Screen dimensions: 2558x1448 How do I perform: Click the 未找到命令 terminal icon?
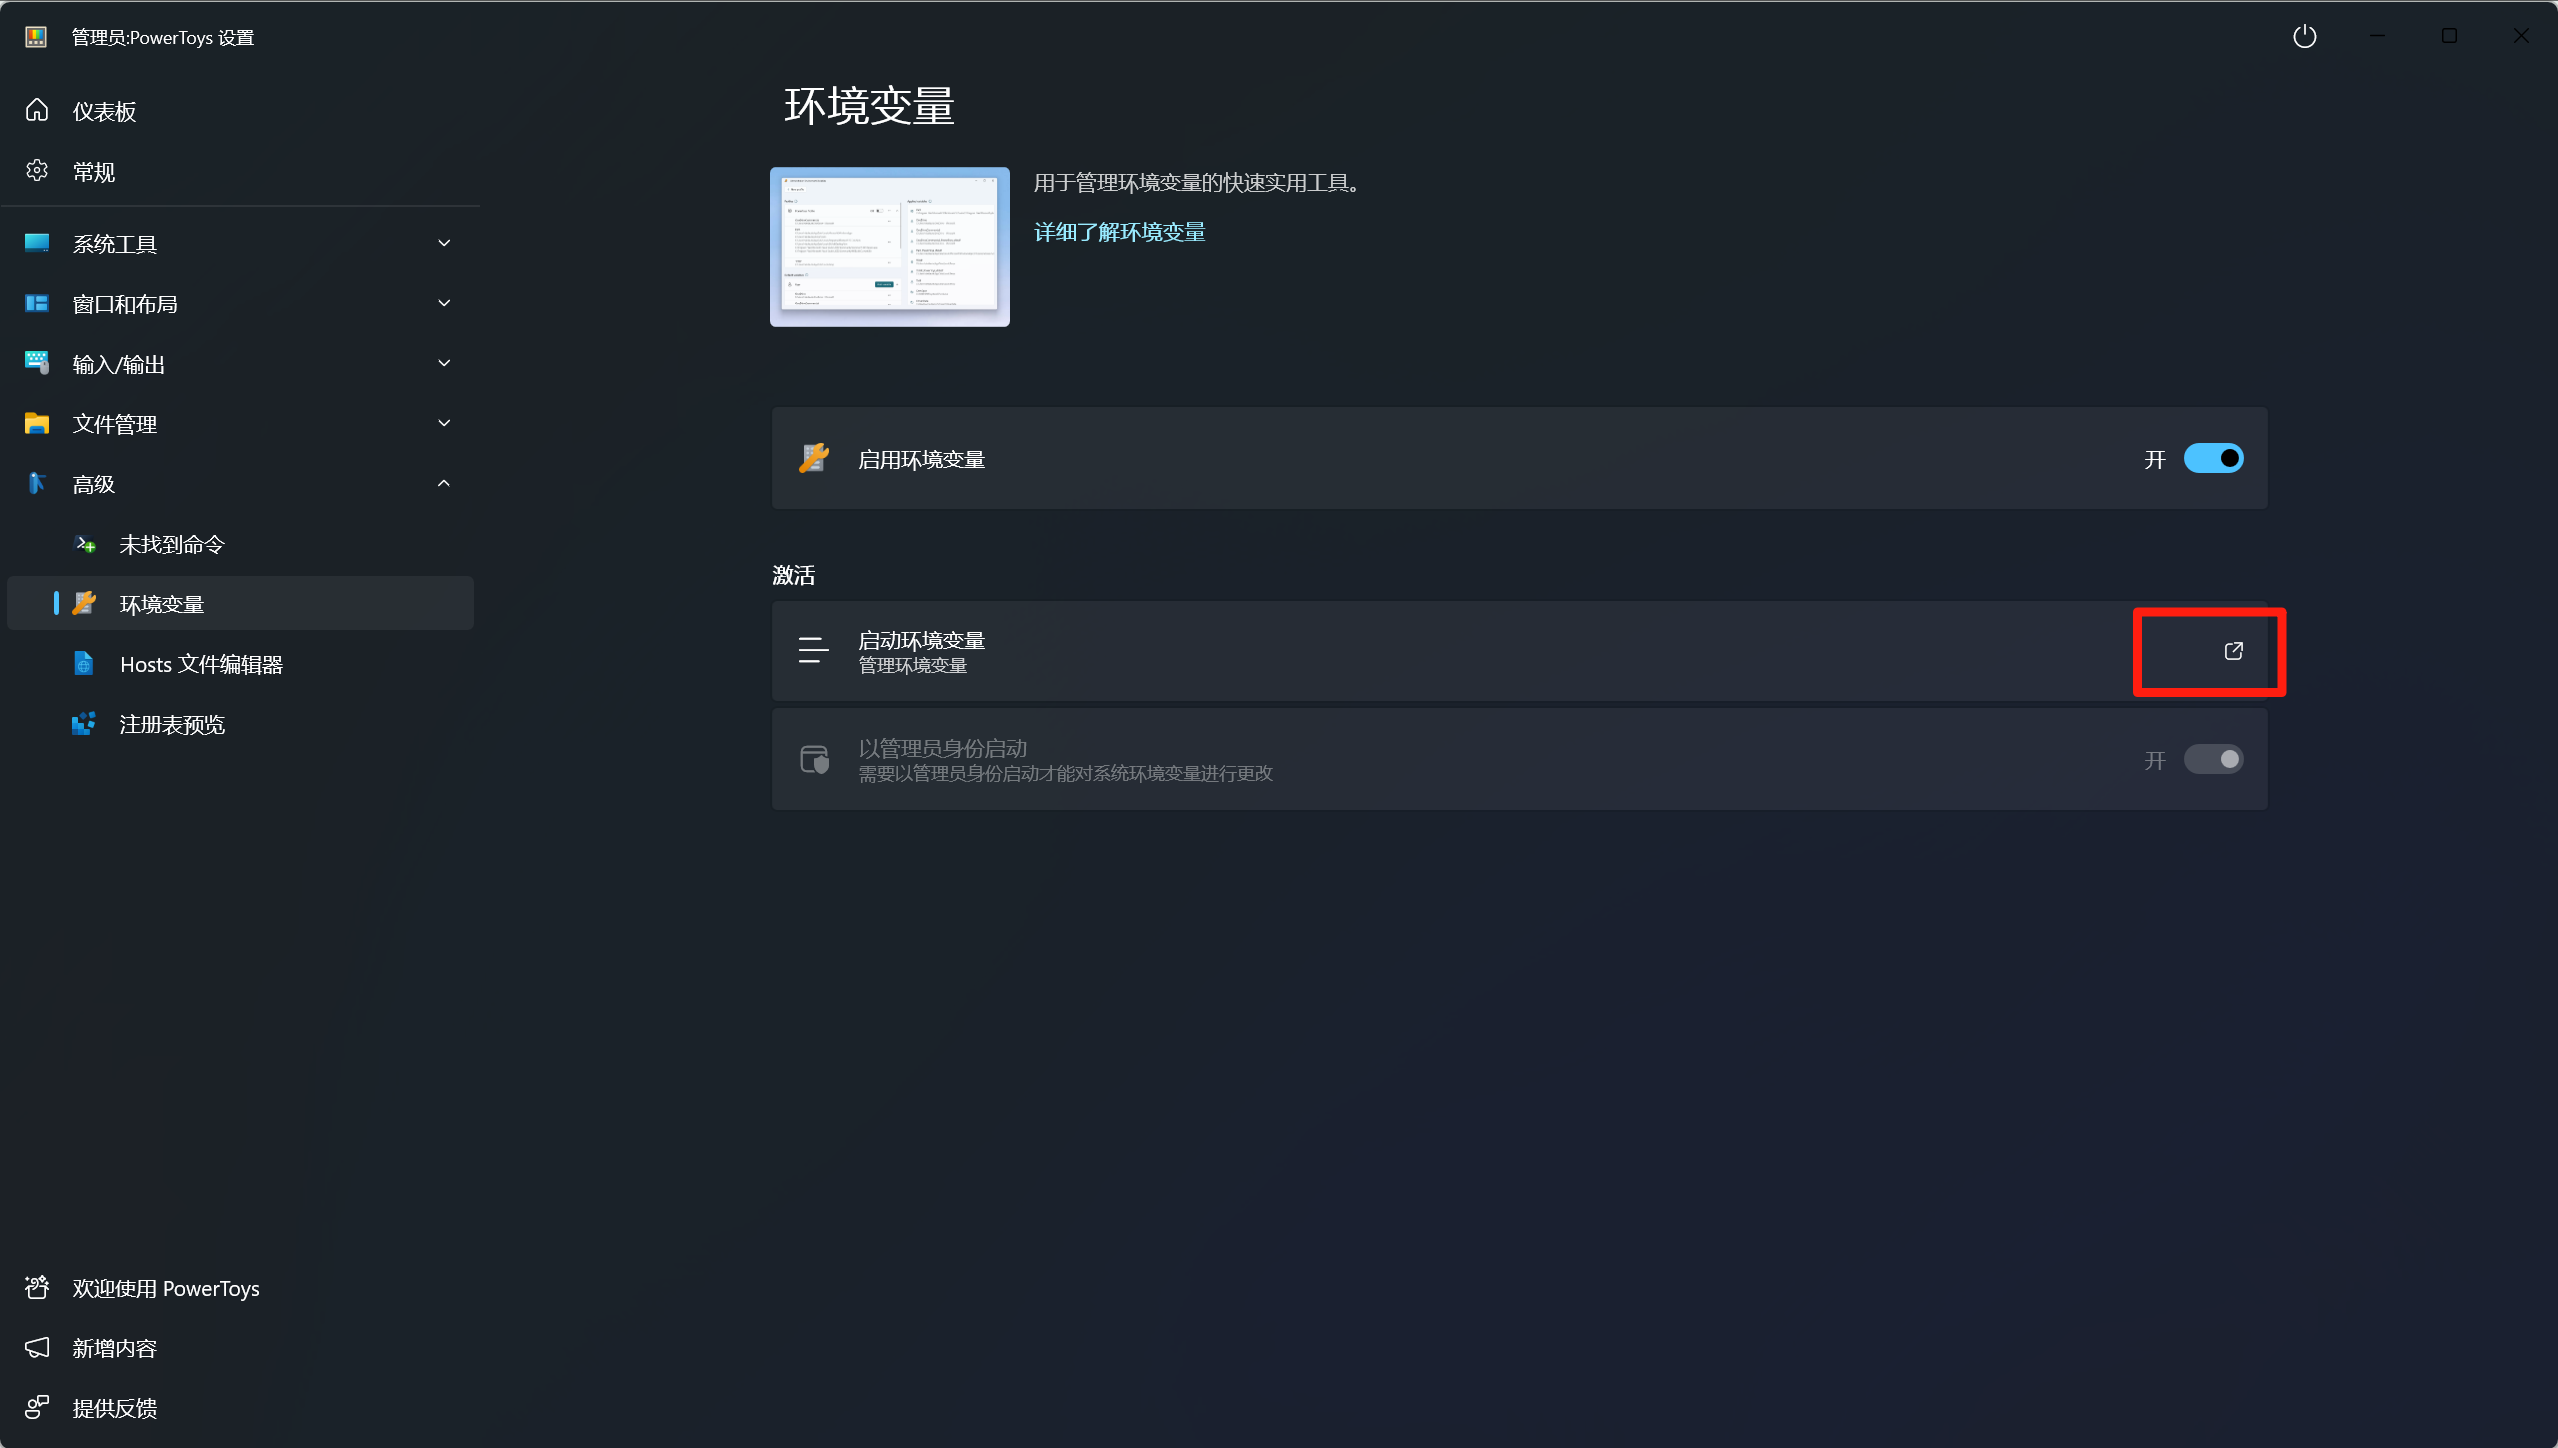coord(85,544)
